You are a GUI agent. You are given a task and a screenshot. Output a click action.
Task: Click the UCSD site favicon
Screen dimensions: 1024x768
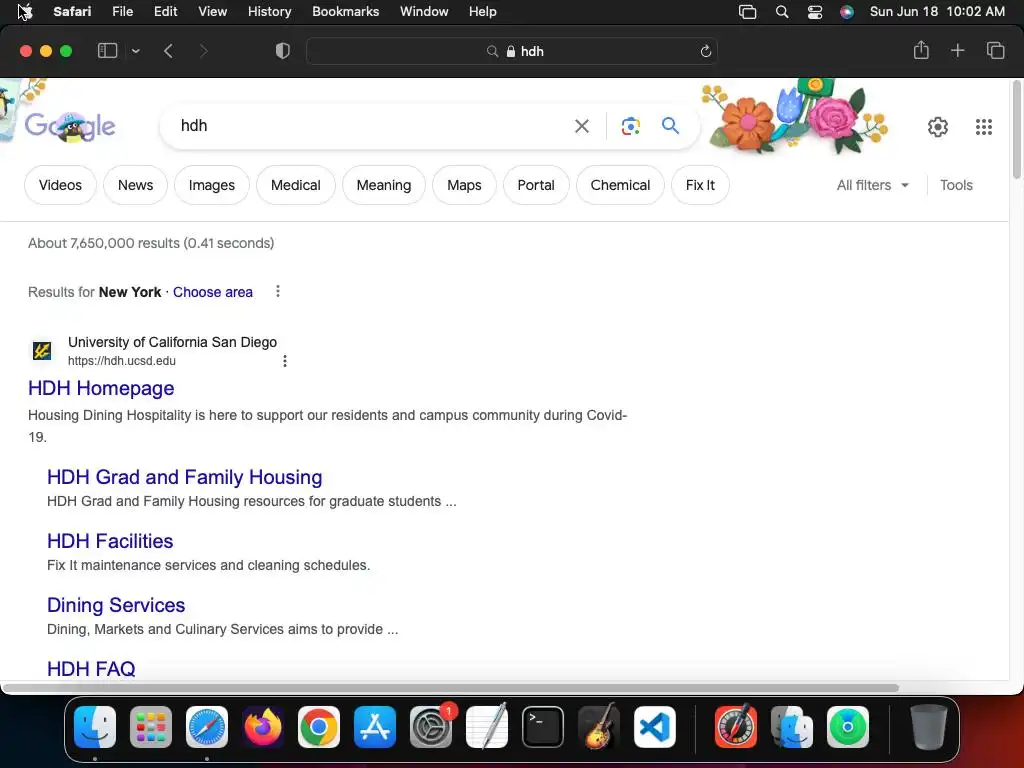tap(42, 351)
